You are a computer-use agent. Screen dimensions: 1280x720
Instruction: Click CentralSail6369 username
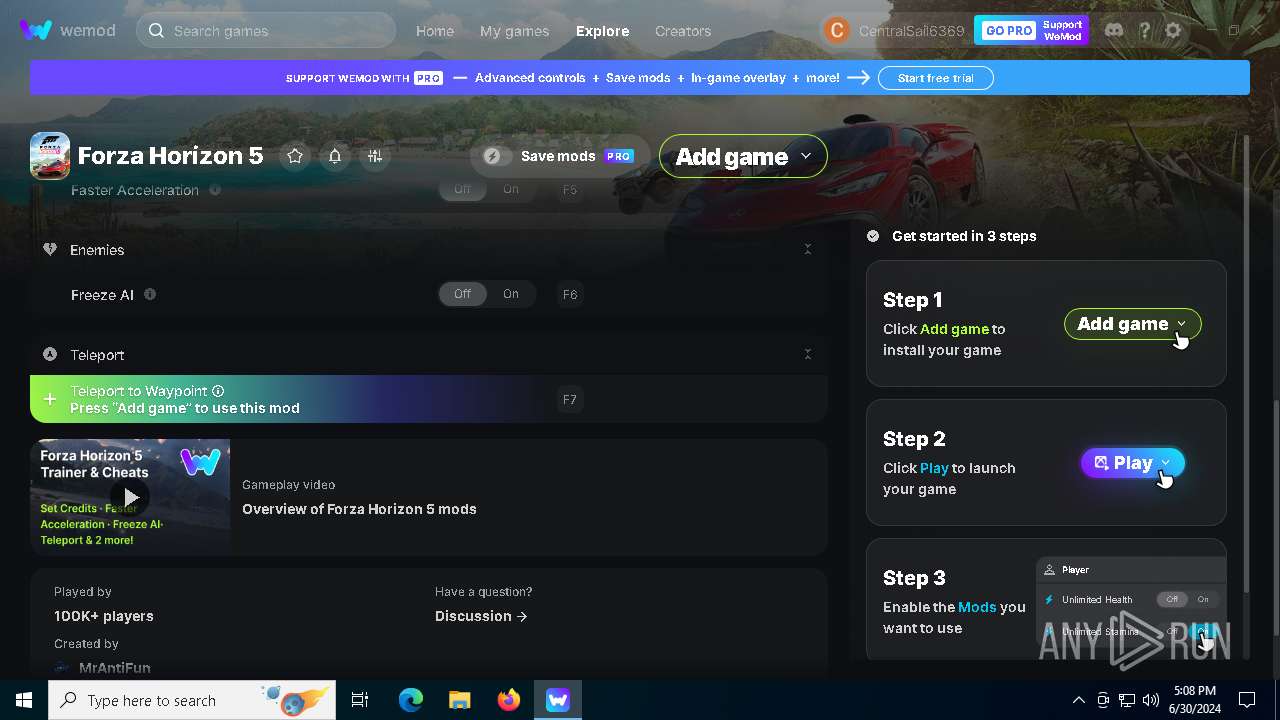(x=911, y=31)
